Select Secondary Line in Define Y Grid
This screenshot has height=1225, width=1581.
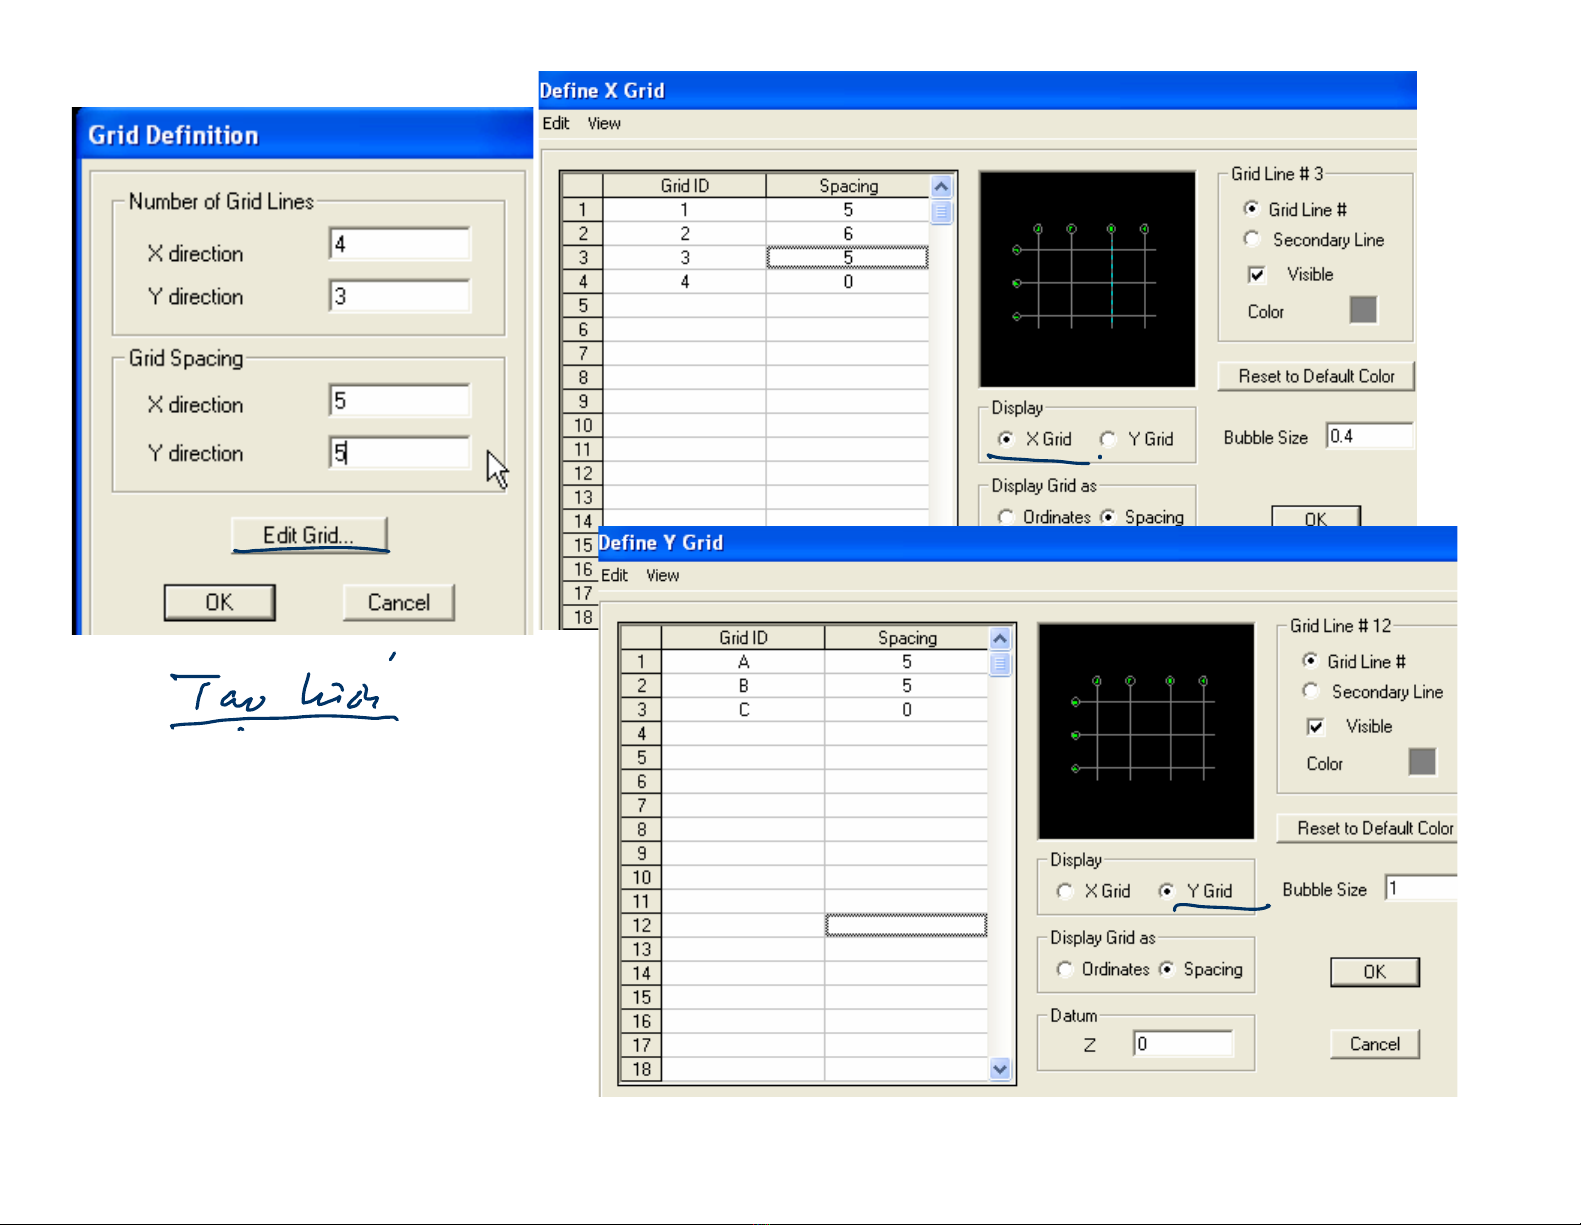1311,692
